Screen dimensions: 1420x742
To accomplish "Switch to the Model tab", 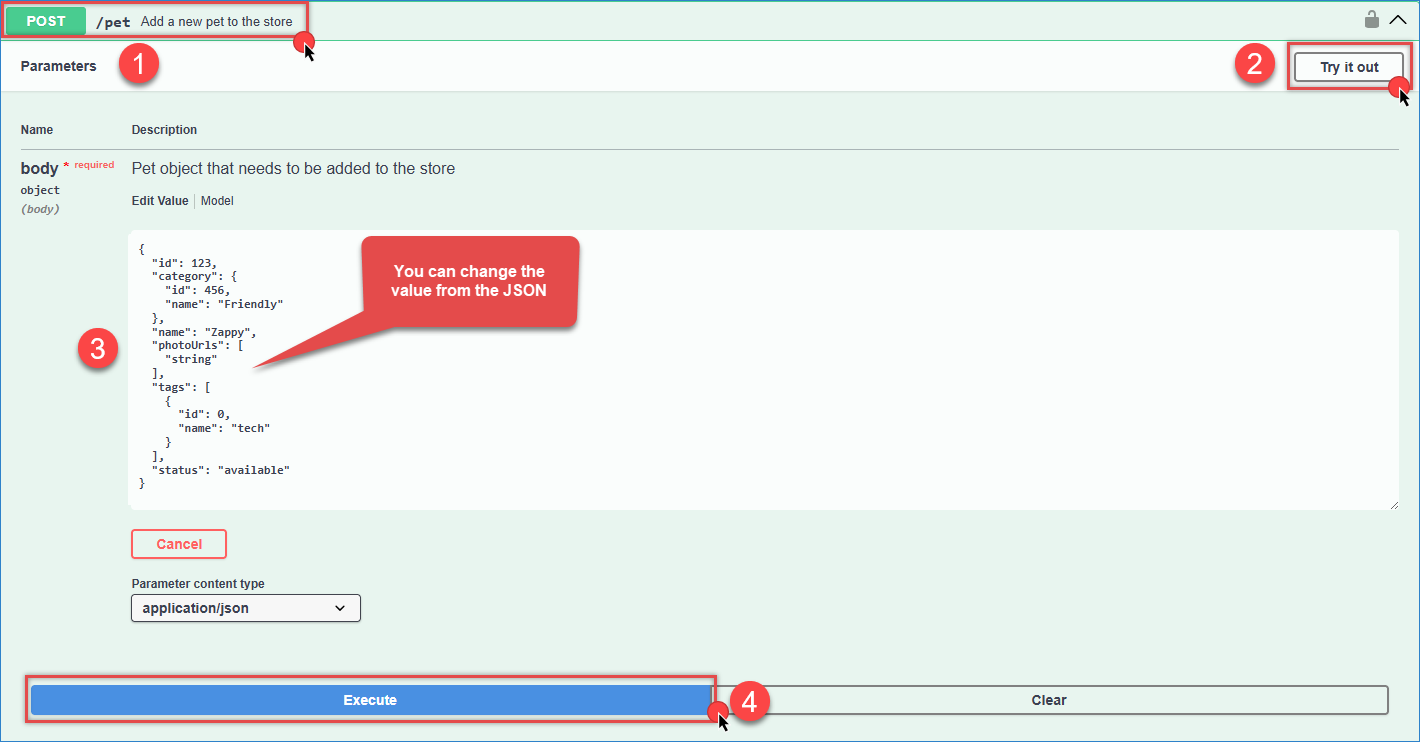I will pos(217,201).
